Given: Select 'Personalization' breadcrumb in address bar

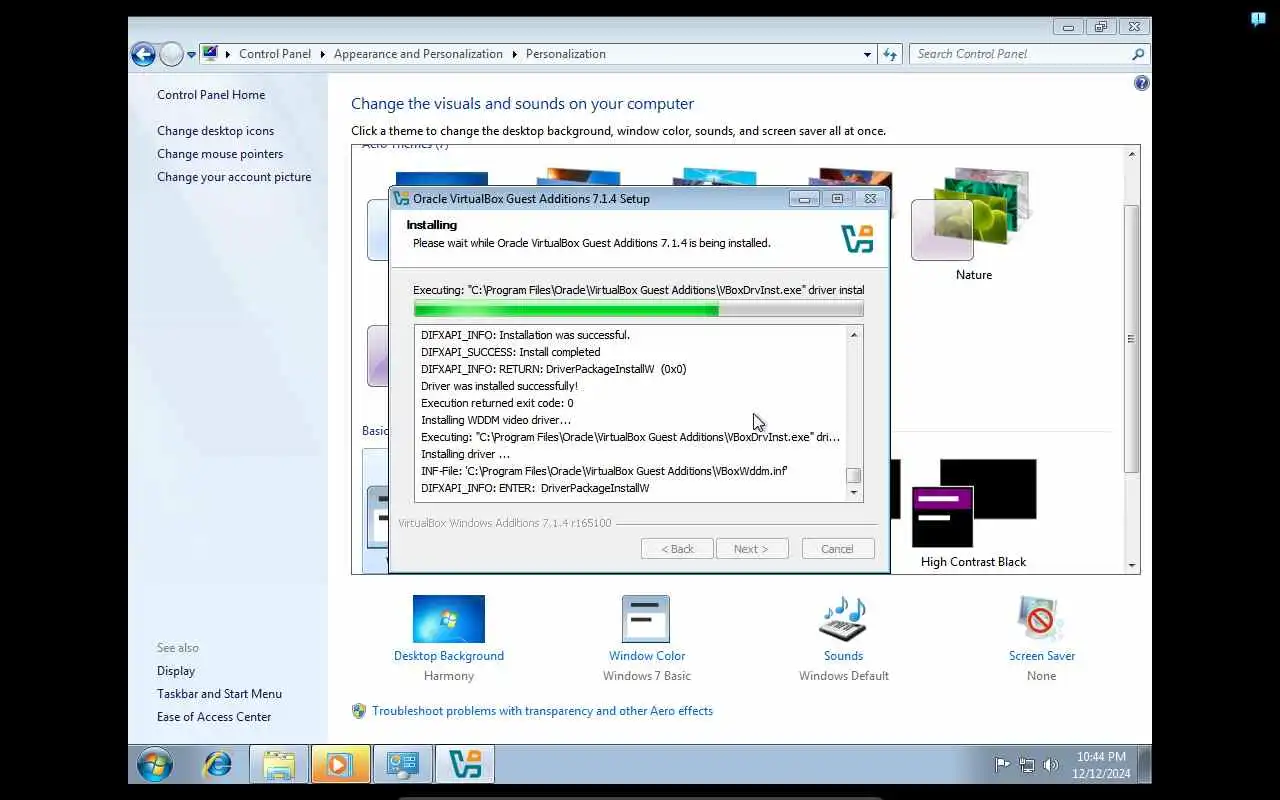Looking at the screenshot, I should pos(566,54).
